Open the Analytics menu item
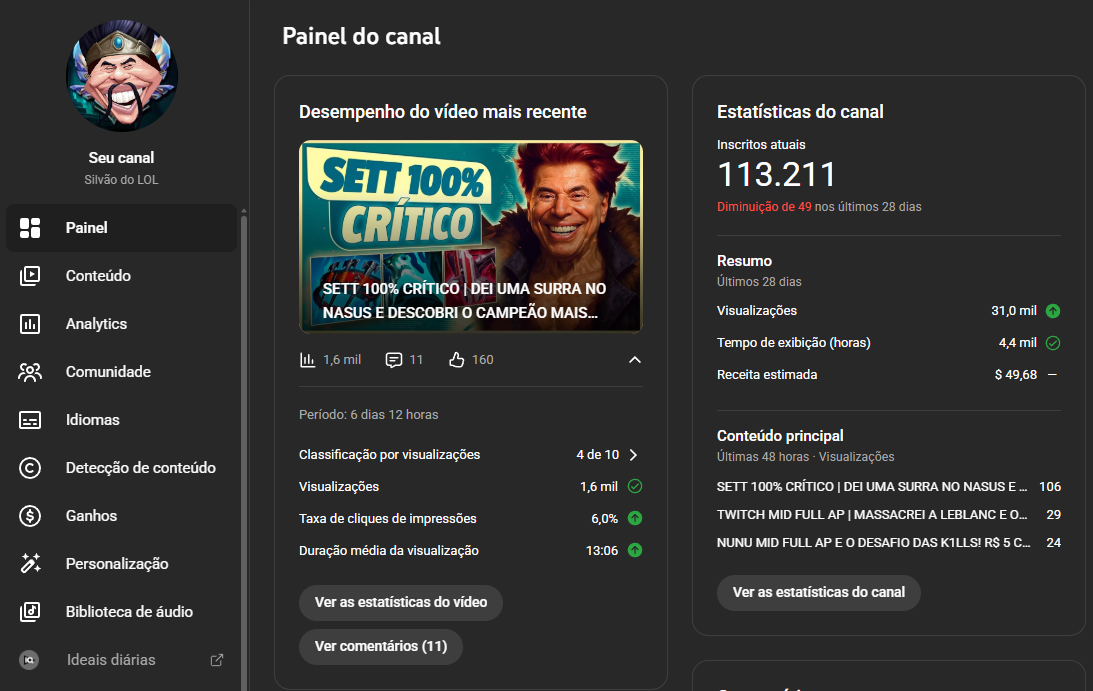This screenshot has height=691, width=1093. click(x=121, y=324)
